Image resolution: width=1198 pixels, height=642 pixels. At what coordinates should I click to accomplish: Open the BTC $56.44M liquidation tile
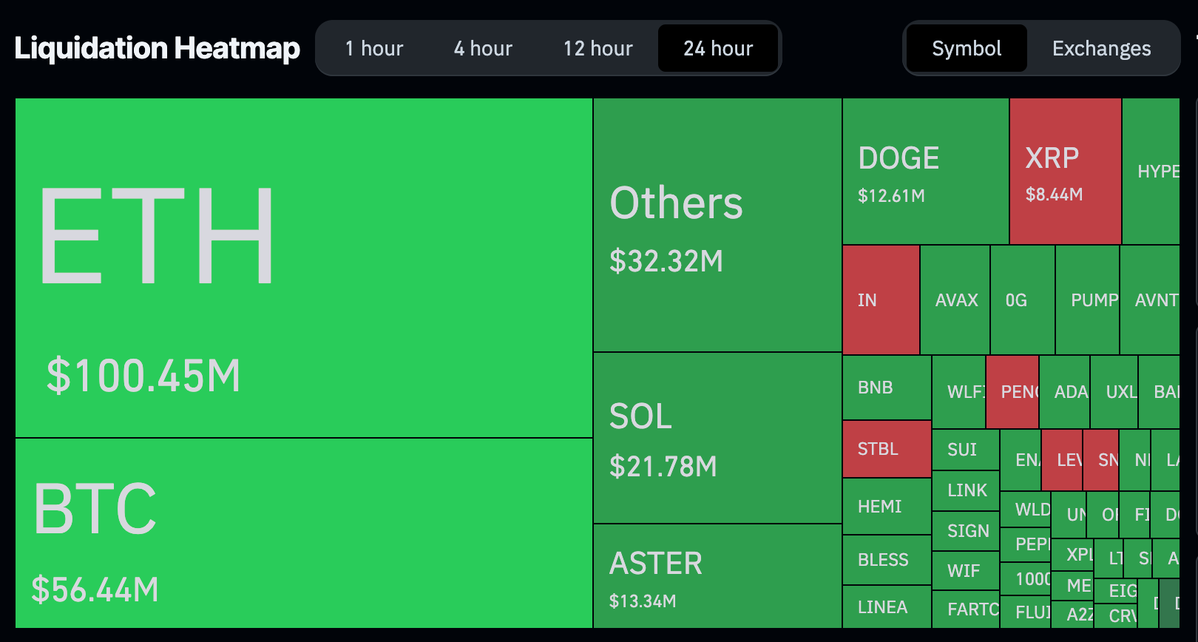(x=303, y=533)
